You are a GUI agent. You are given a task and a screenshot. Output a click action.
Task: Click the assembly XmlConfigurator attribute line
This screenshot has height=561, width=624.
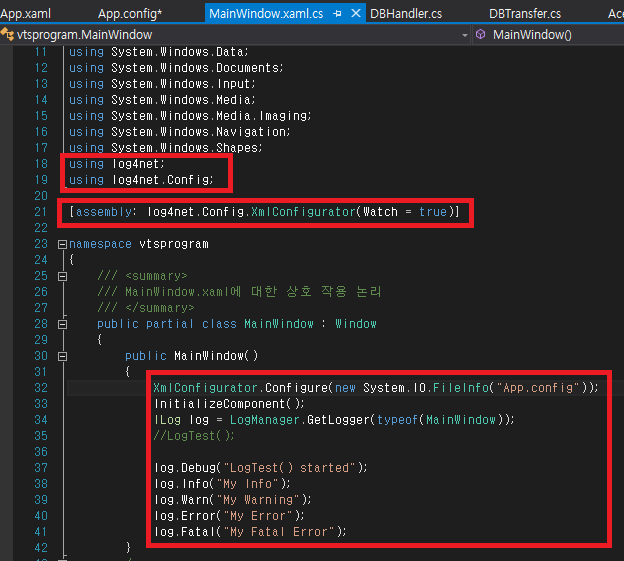[x=264, y=212]
